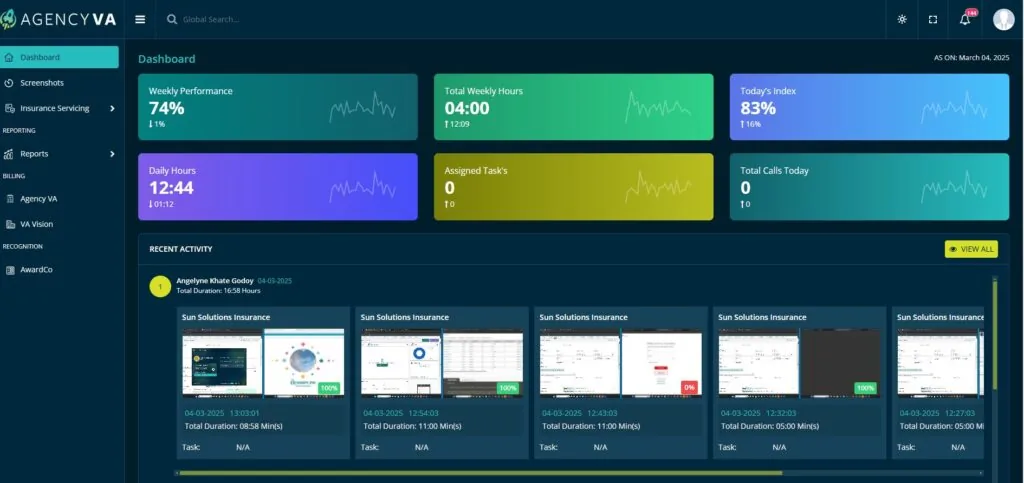Open the Dashboard menu item
The image size is (1024, 483).
pyautogui.click(x=59, y=57)
